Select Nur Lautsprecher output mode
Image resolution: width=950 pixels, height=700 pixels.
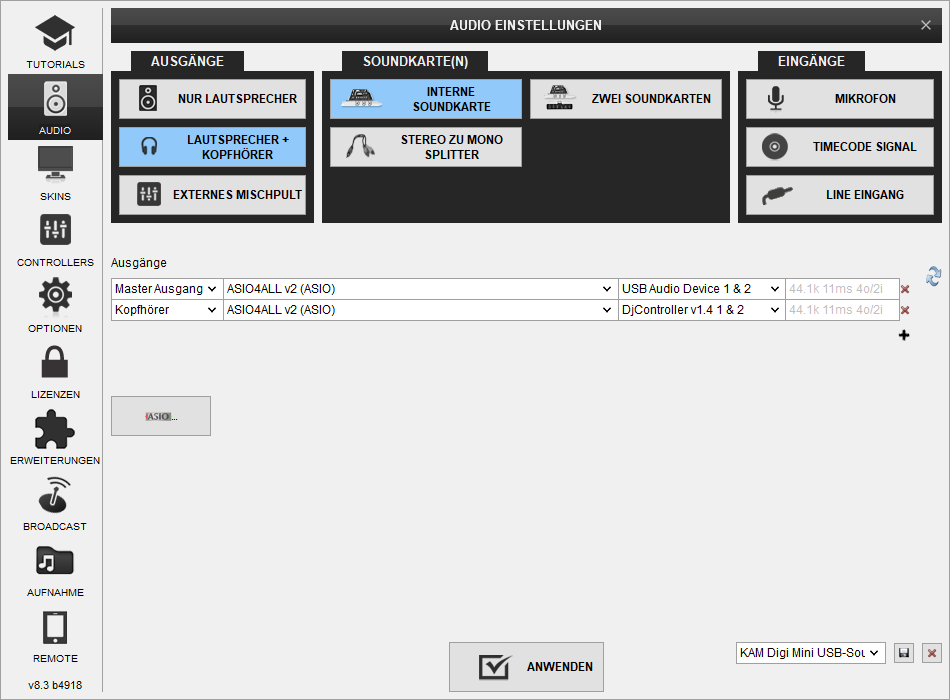(x=212, y=99)
